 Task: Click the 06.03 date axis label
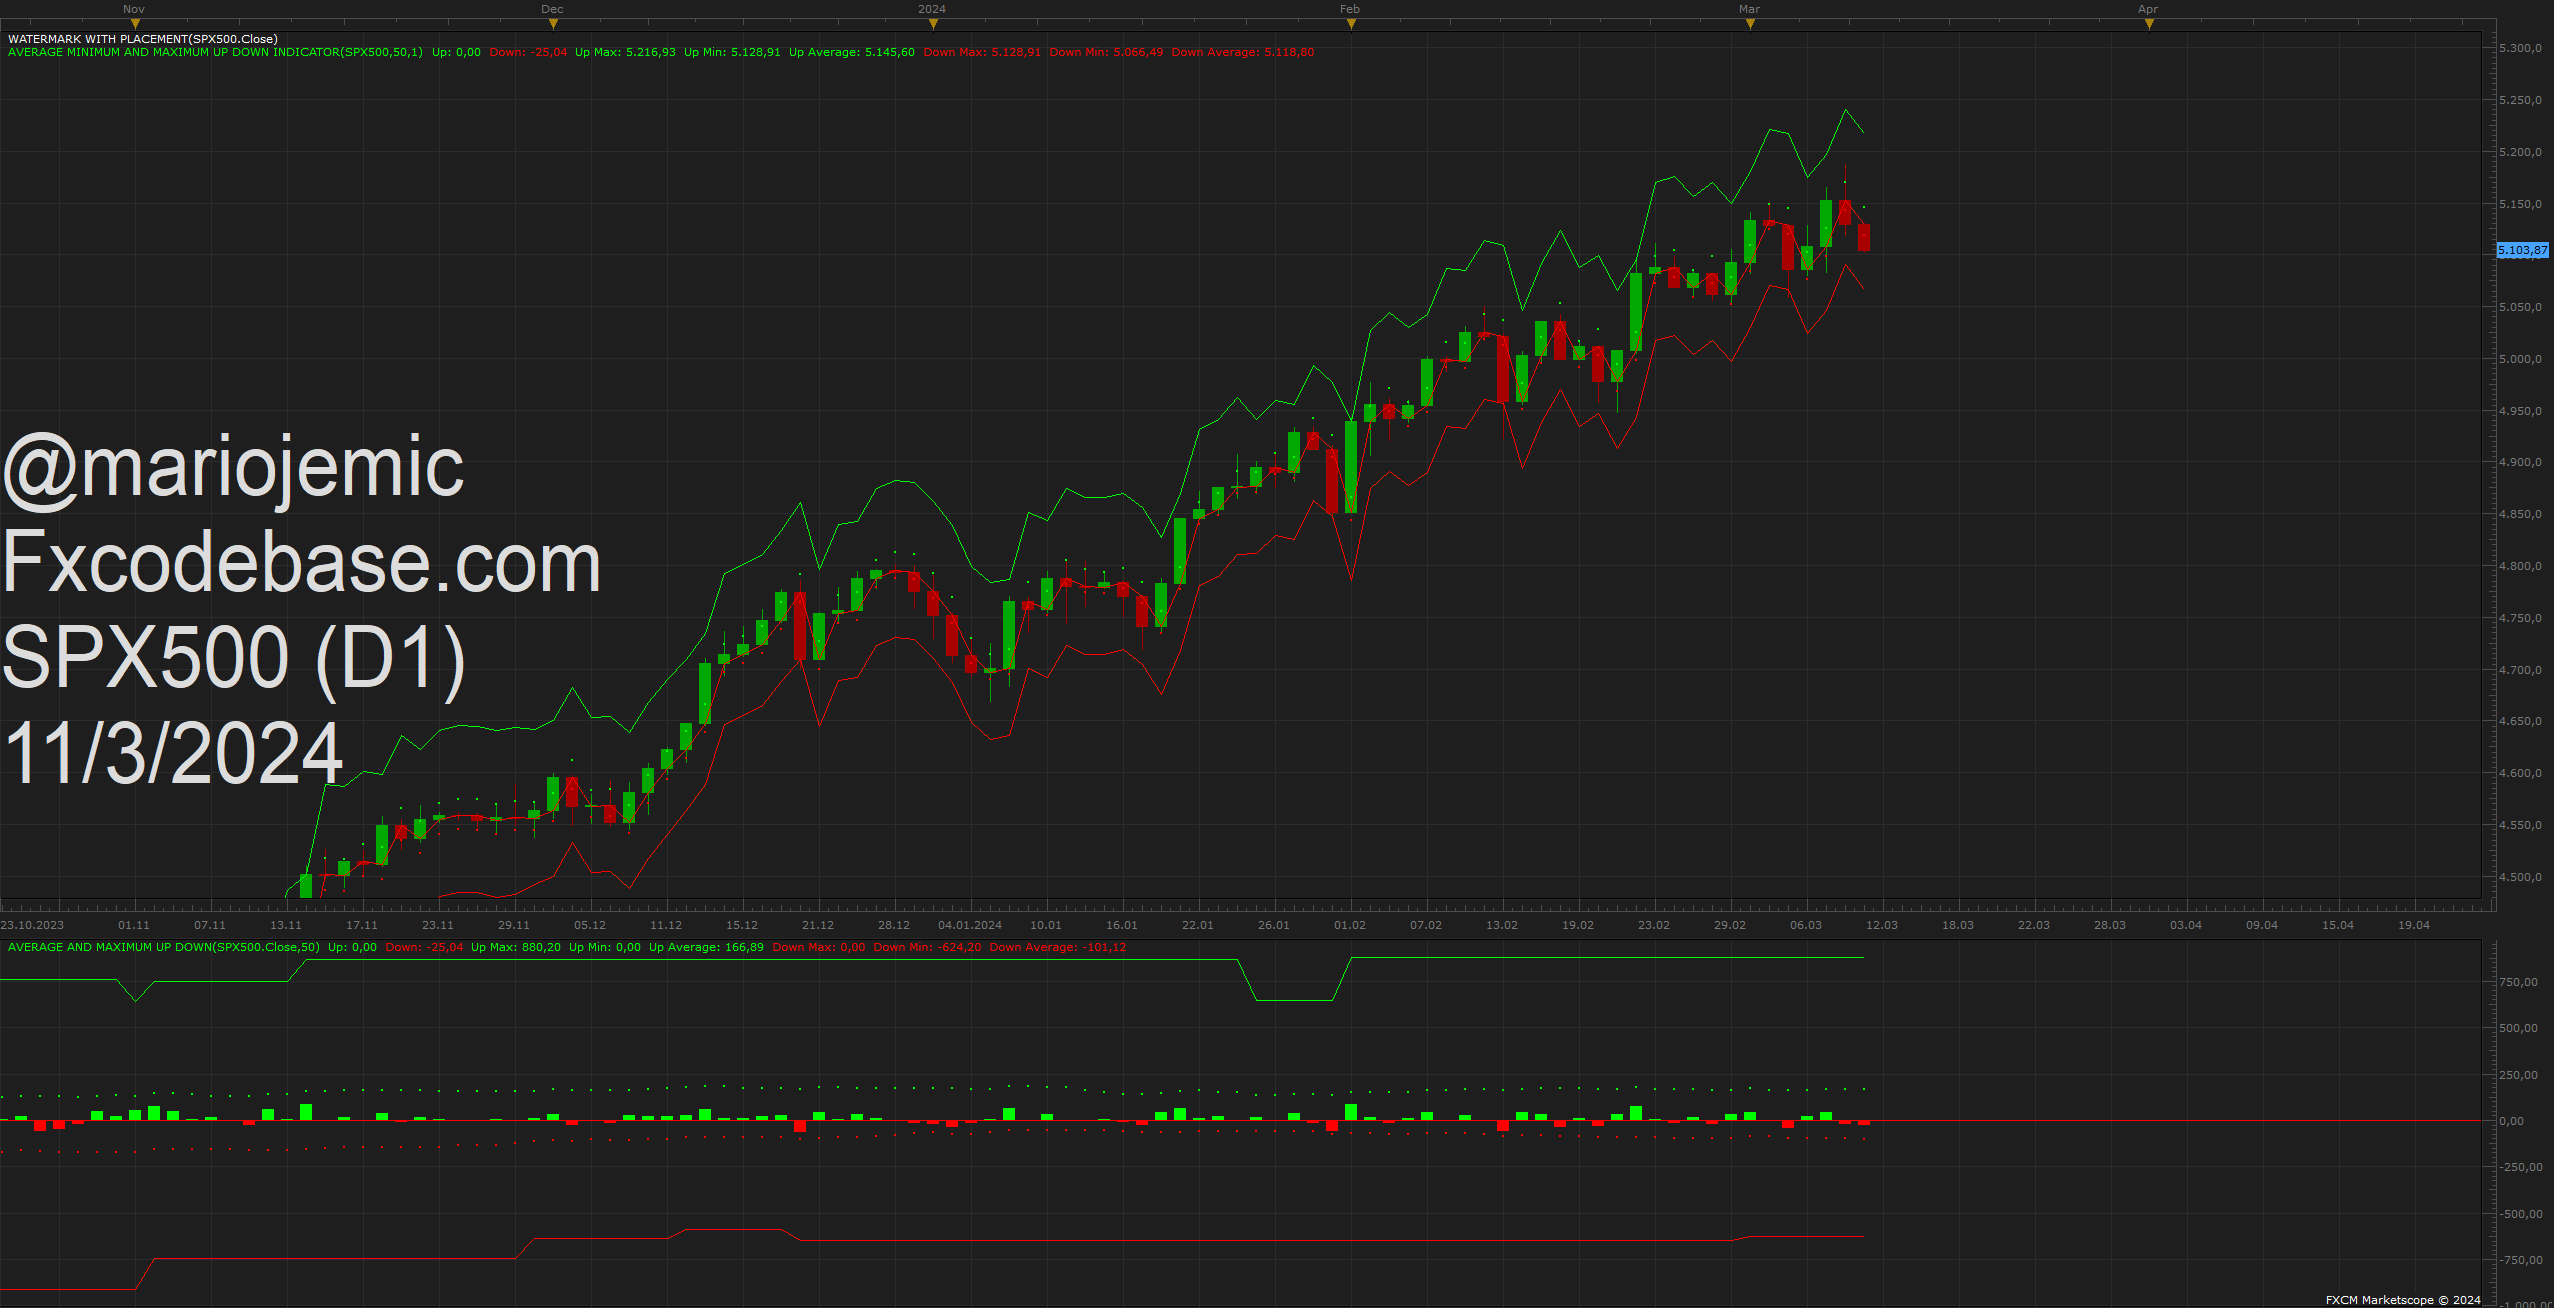click(x=1806, y=925)
